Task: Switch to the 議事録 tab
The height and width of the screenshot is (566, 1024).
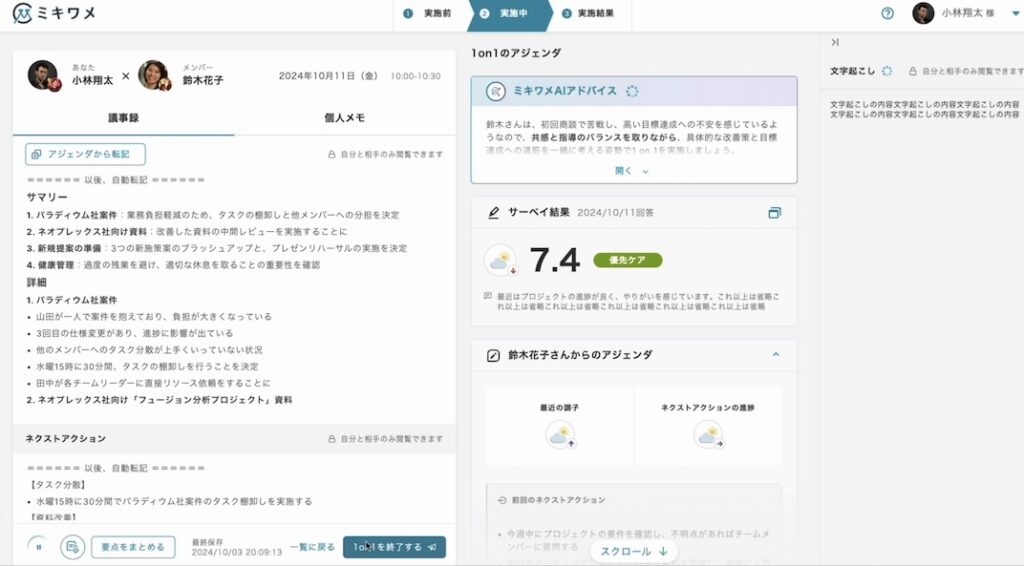Action: coord(123,118)
